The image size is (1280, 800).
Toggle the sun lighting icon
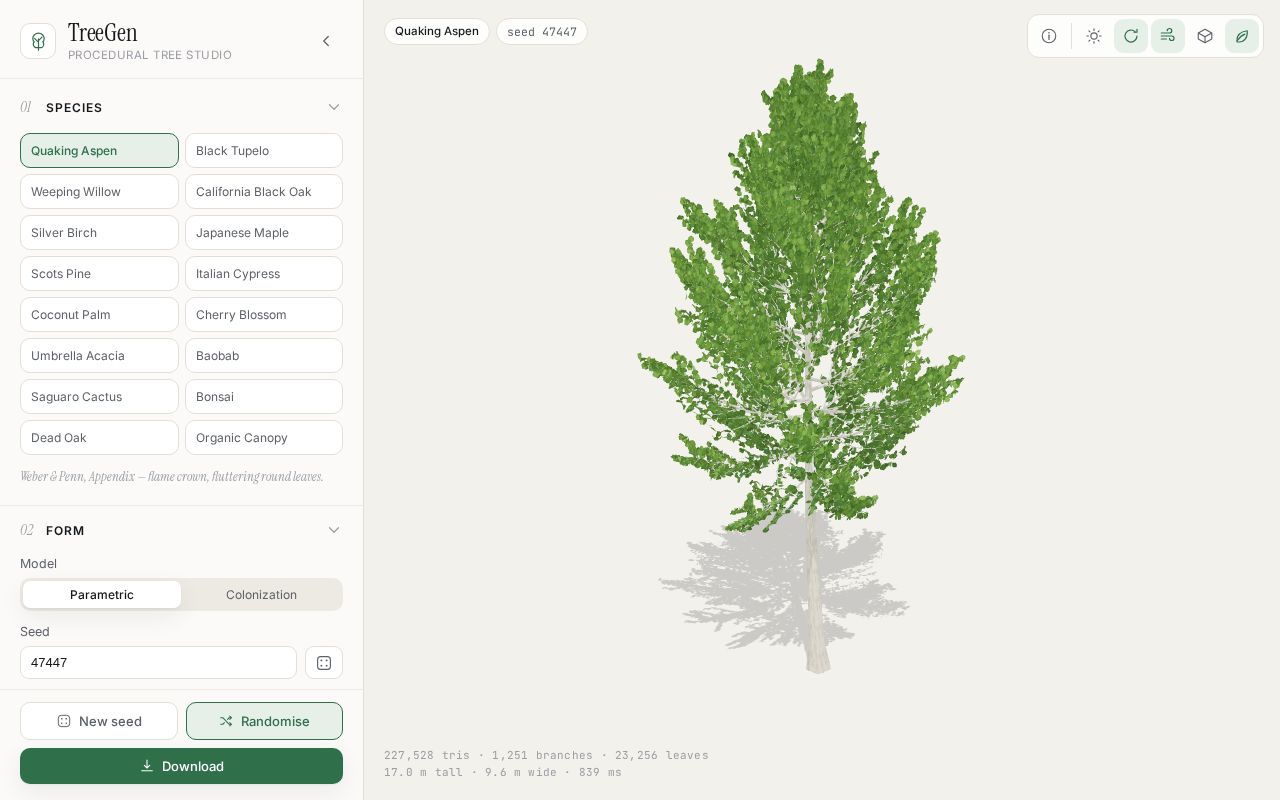(1094, 36)
